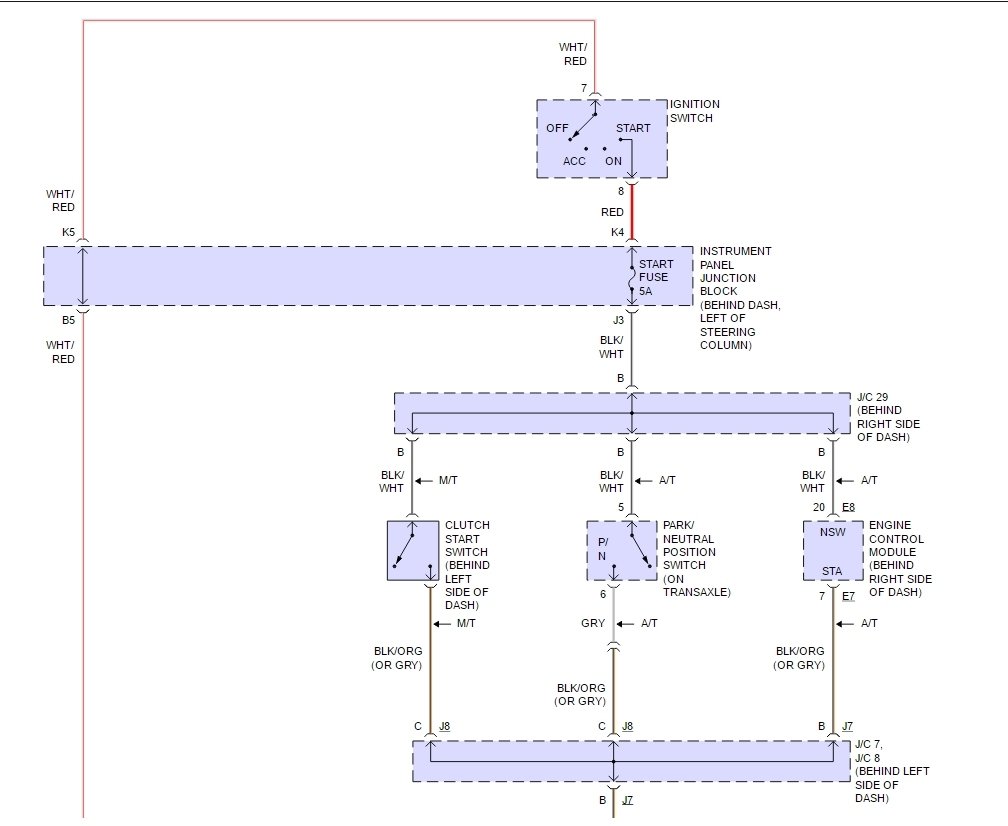Click BLK/ORG (OR GRY) label under clutch switch
This screenshot has width=1008, height=826.
[x=397, y=658]
